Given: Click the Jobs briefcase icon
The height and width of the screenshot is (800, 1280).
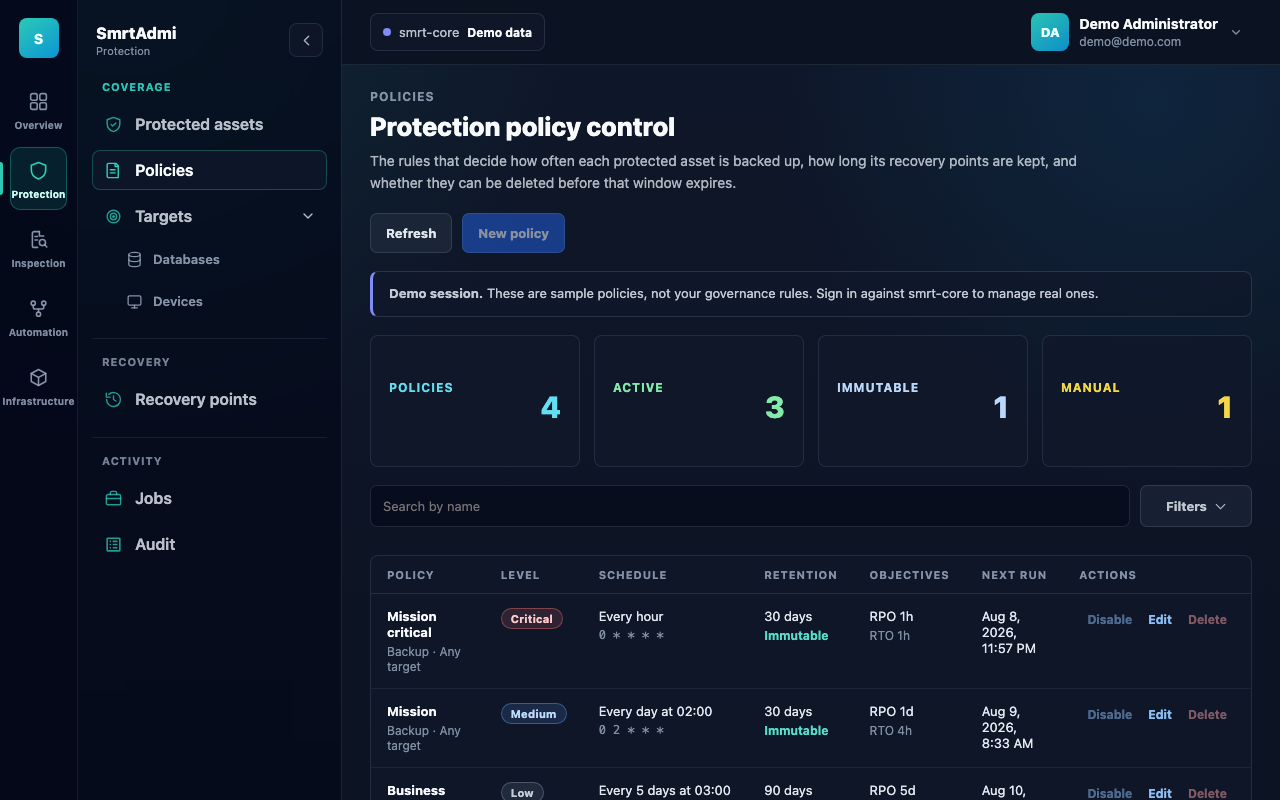Looking at the screenshot, I should [114, 499].
